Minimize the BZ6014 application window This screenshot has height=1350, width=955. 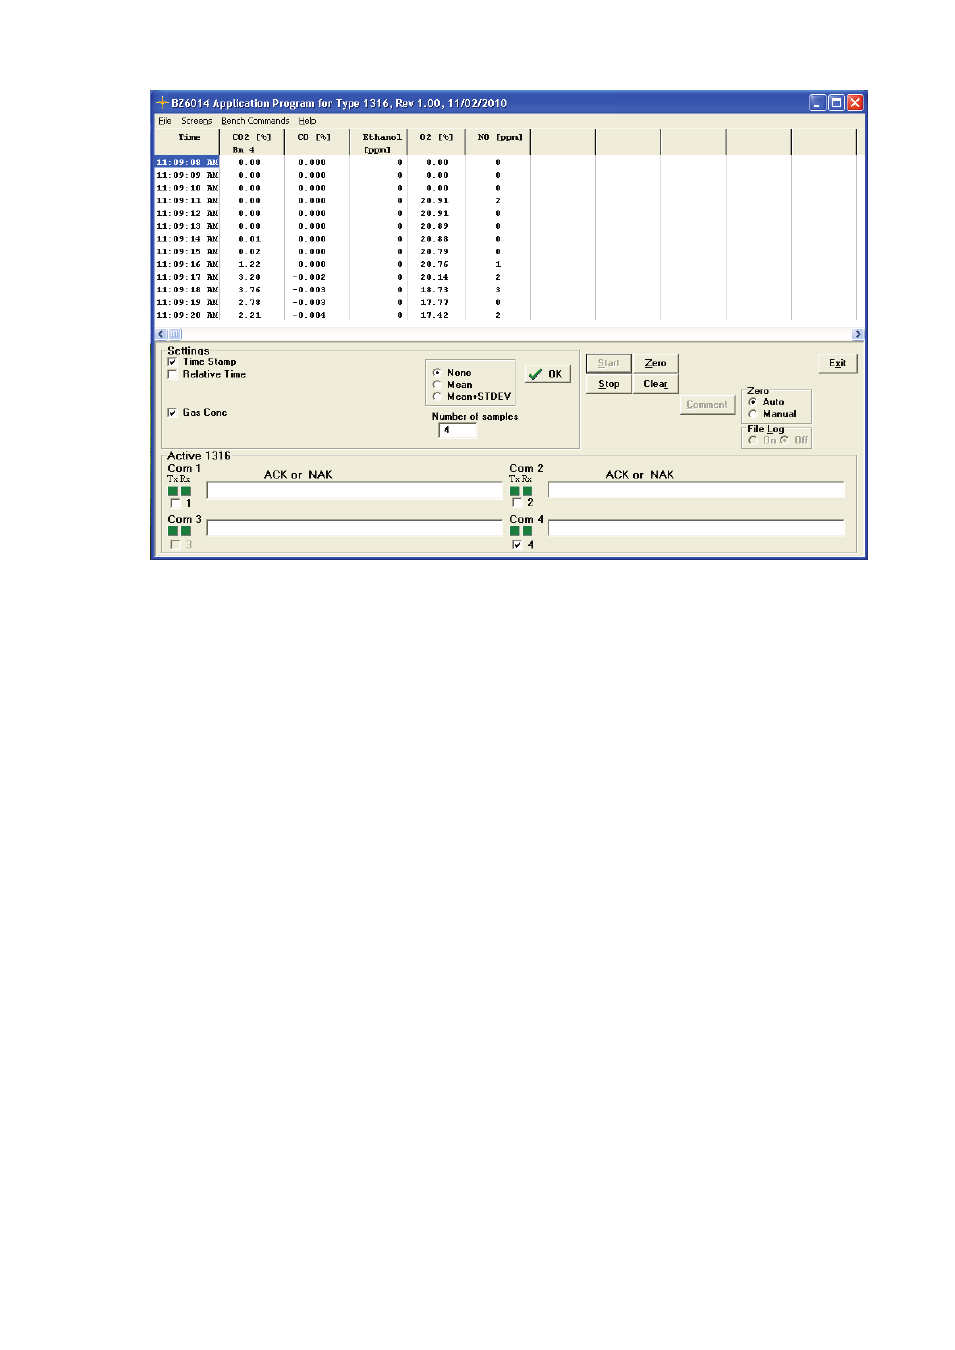pos(818,103)
